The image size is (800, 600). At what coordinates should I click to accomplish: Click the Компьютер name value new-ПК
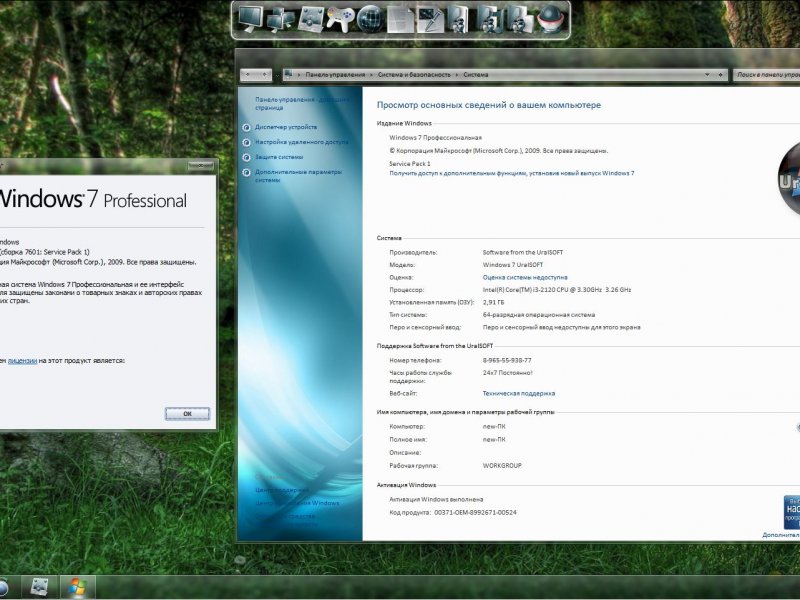[494, 427]
